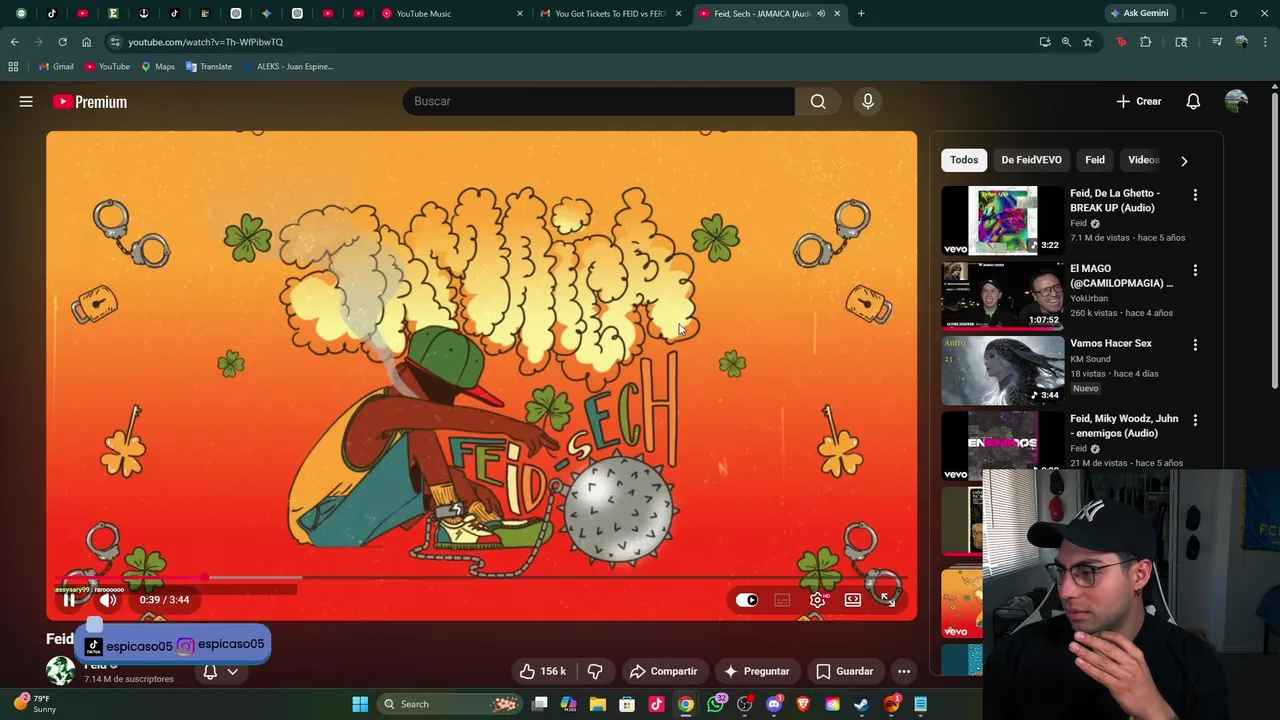This screenshot has width=1280, height=720.
Task: Seek on the video progress bar
Action: 480,577
